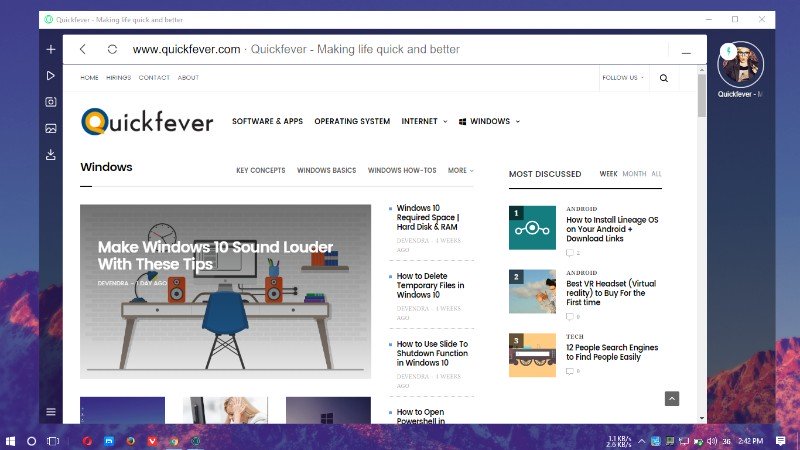Viewport: 800px width, 450px height.
Task: Expand the MORE dropdown in Windows section
Action: (461, 170)
